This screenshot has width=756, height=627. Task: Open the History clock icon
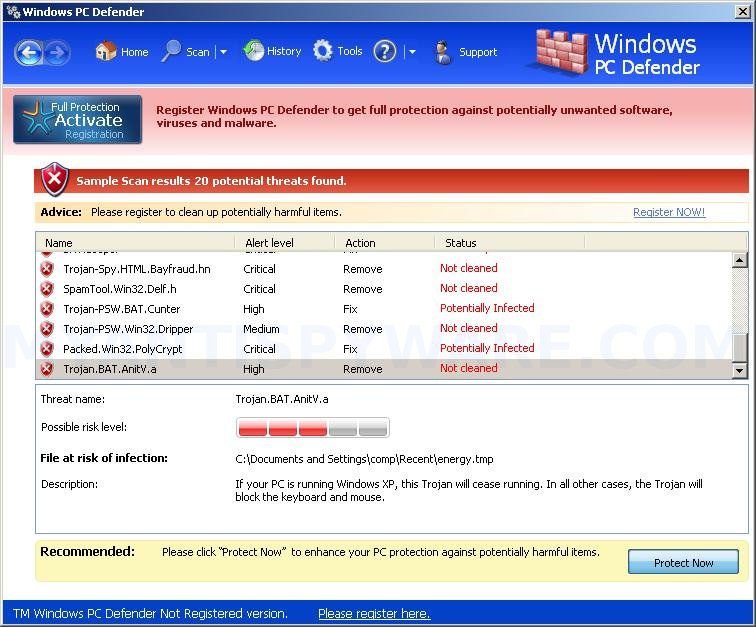(254, 51)
